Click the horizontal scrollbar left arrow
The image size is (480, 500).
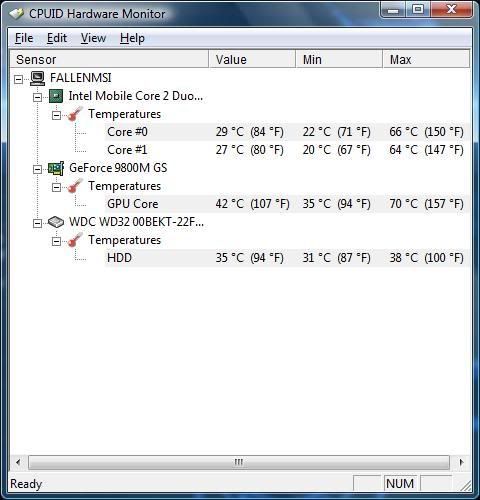[x=18, y=462]
